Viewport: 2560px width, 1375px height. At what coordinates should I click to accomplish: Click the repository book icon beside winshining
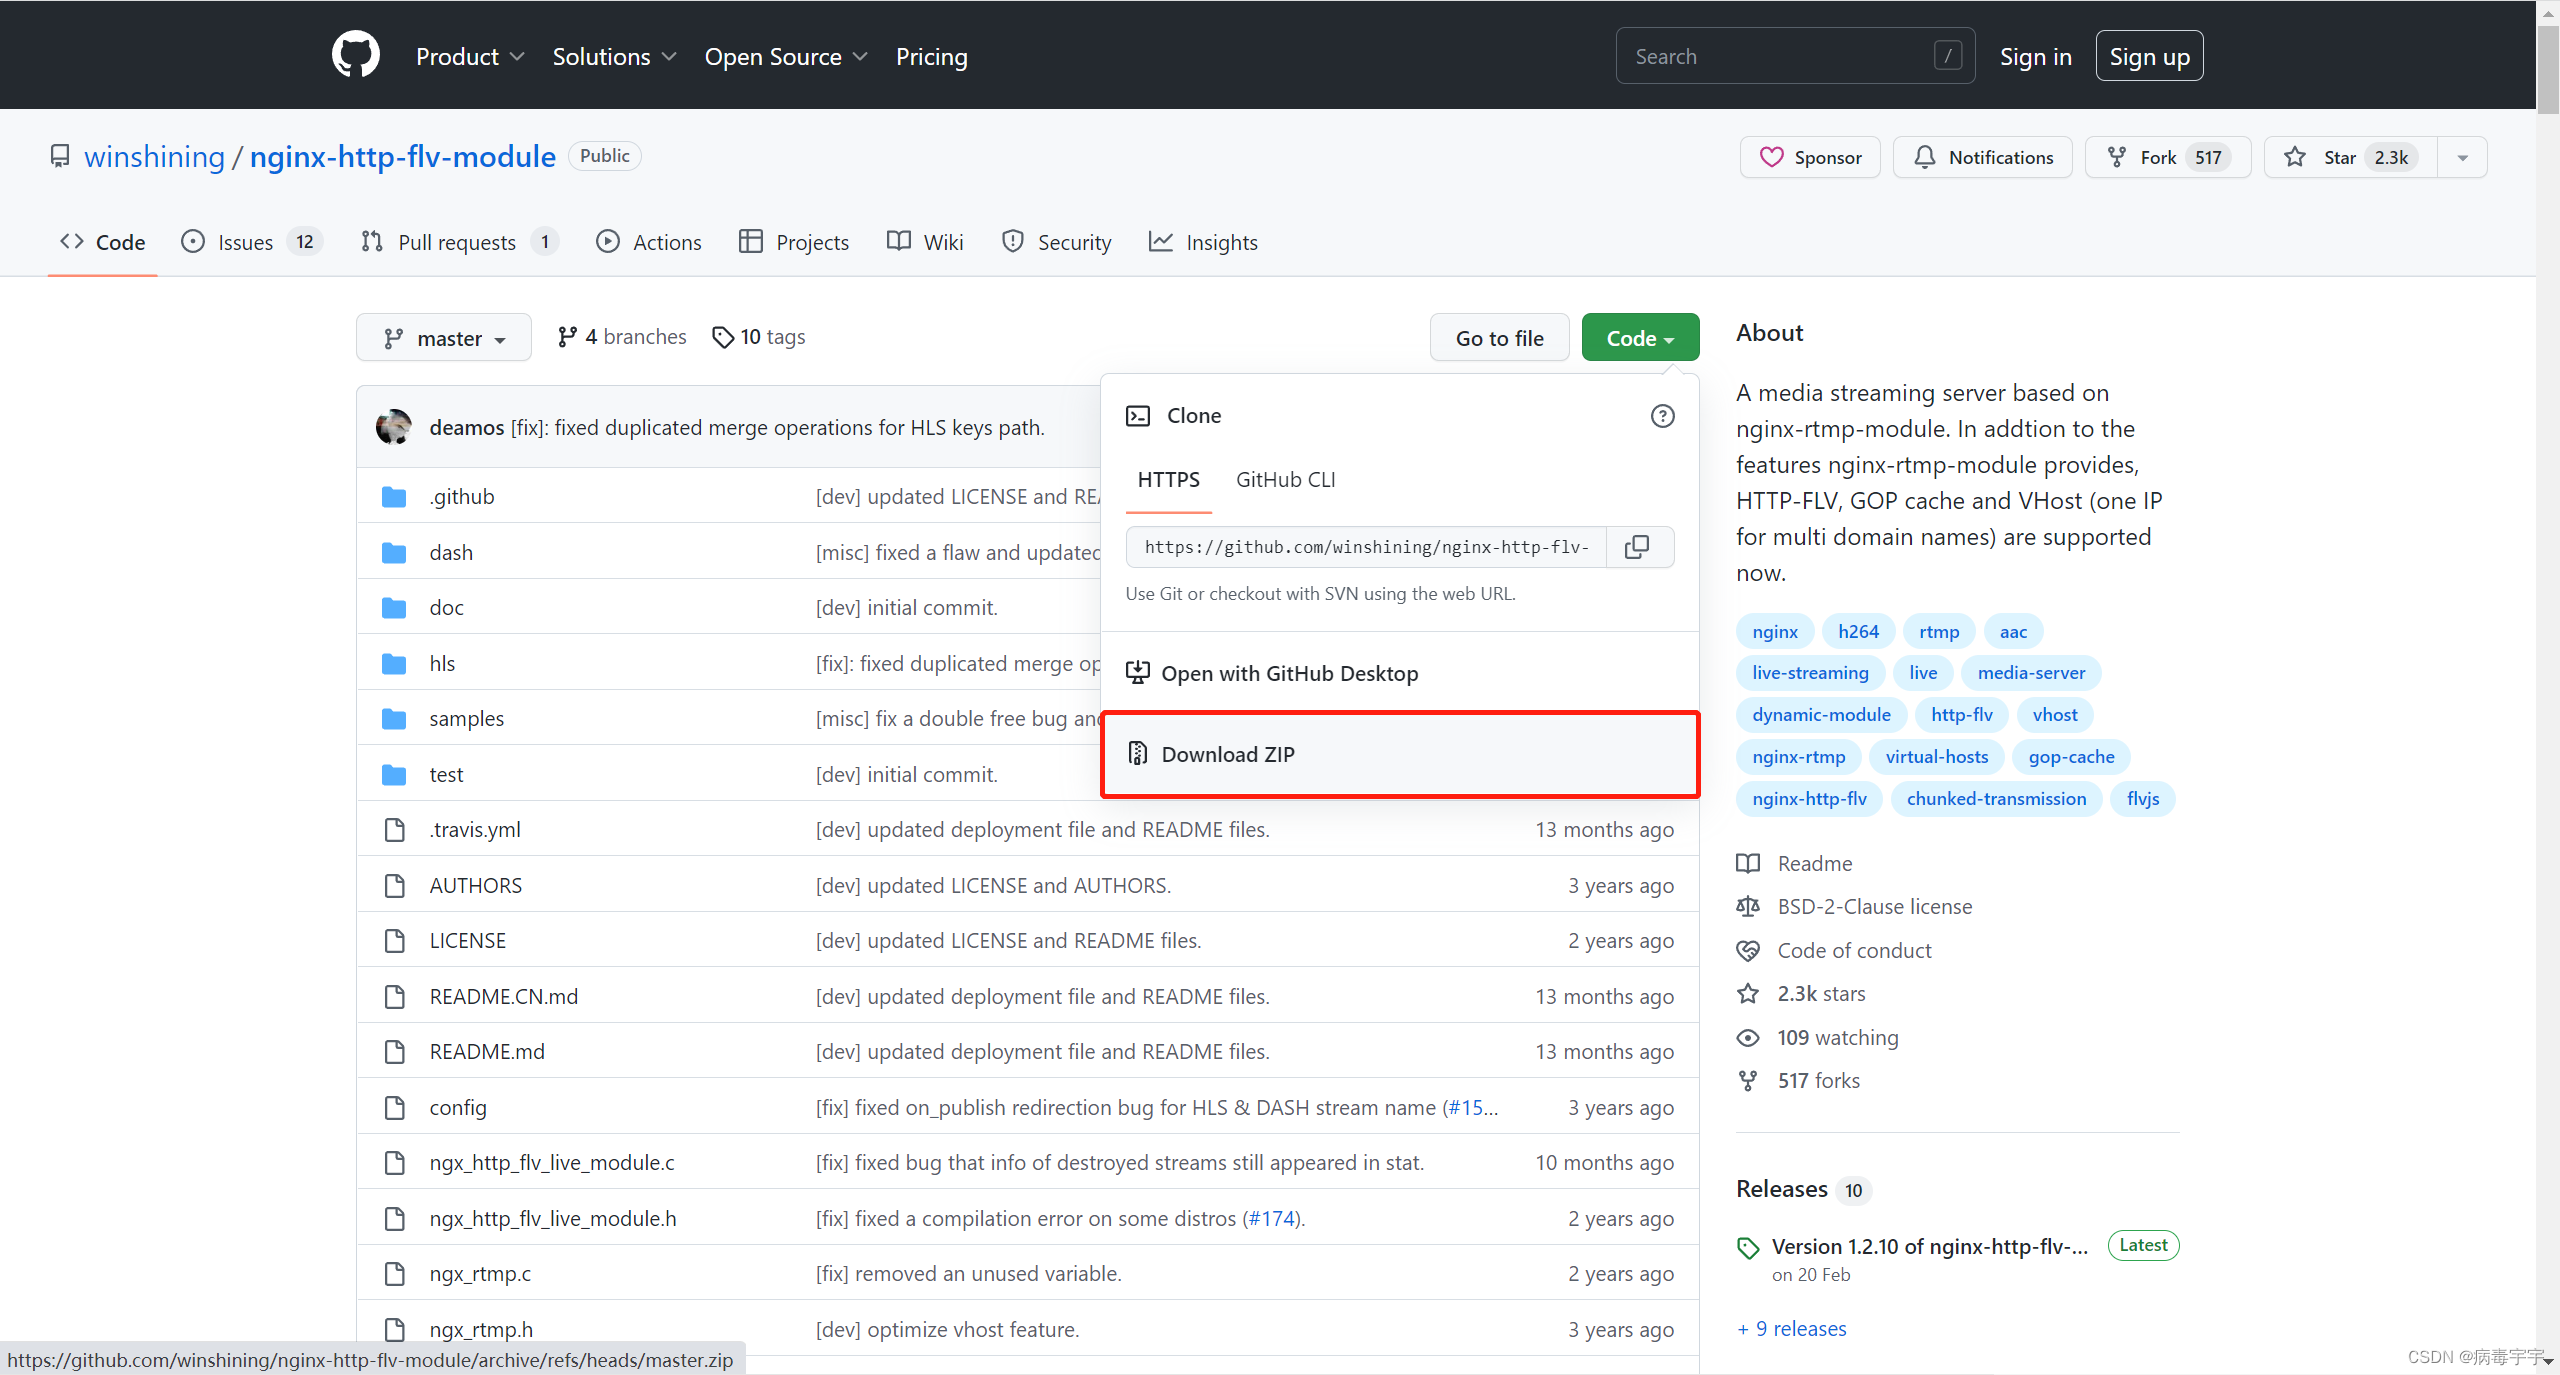(60, 156)
